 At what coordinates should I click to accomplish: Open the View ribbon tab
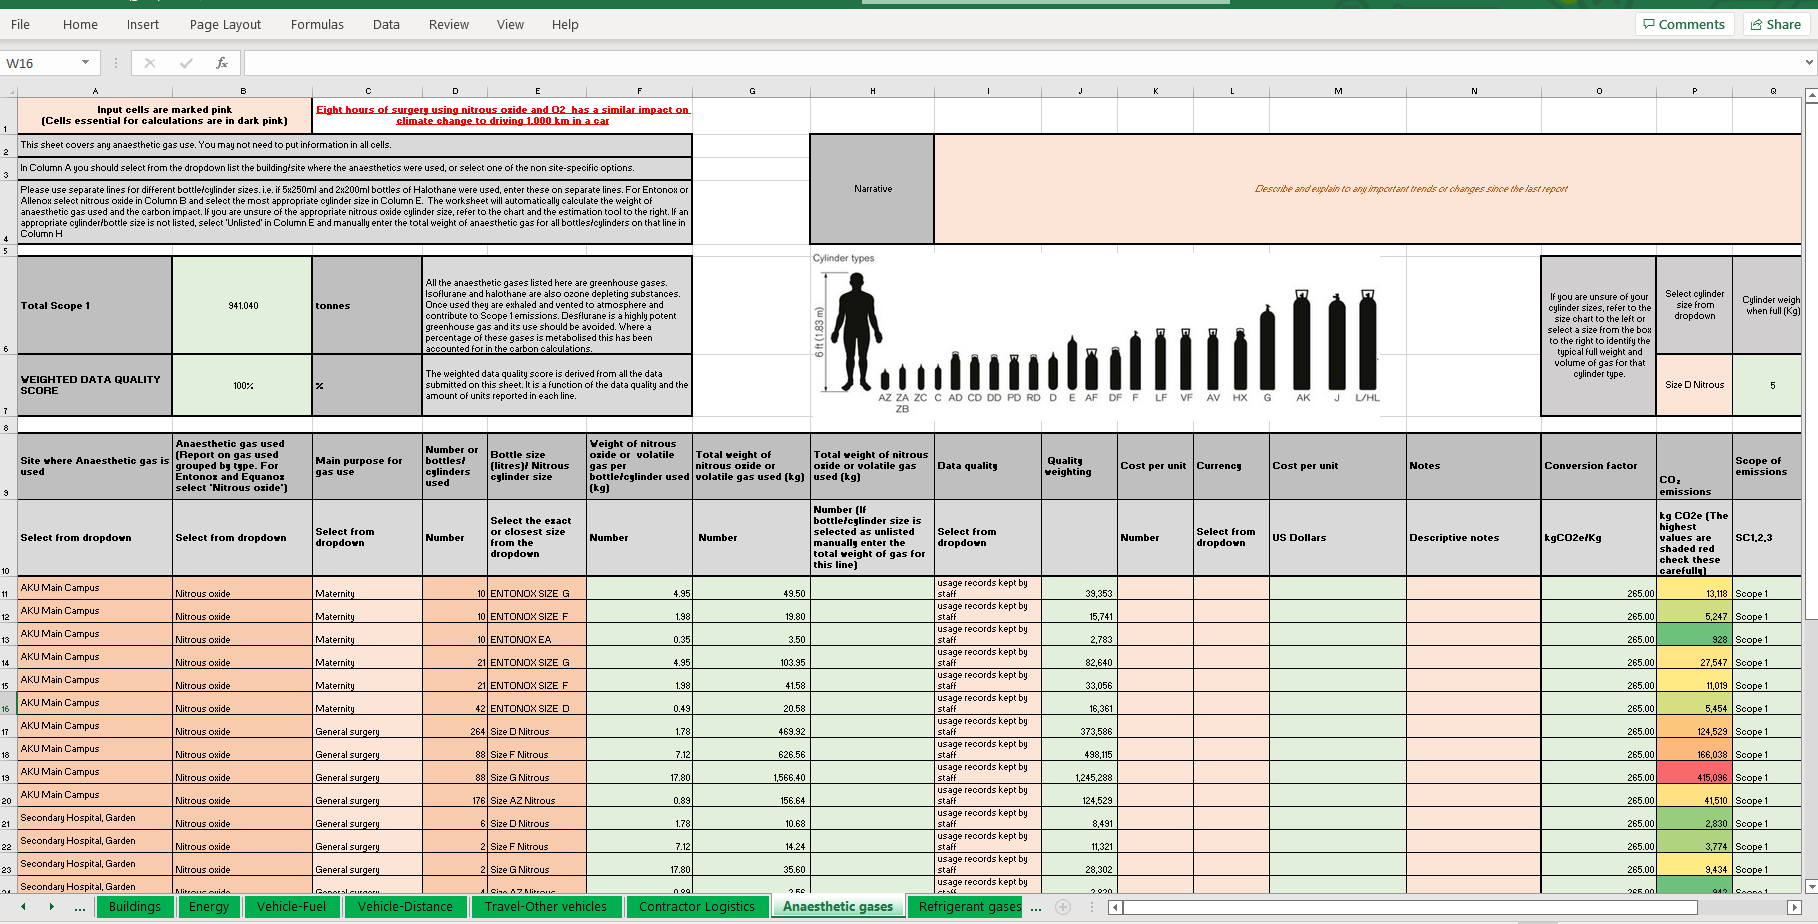(510, 24)
